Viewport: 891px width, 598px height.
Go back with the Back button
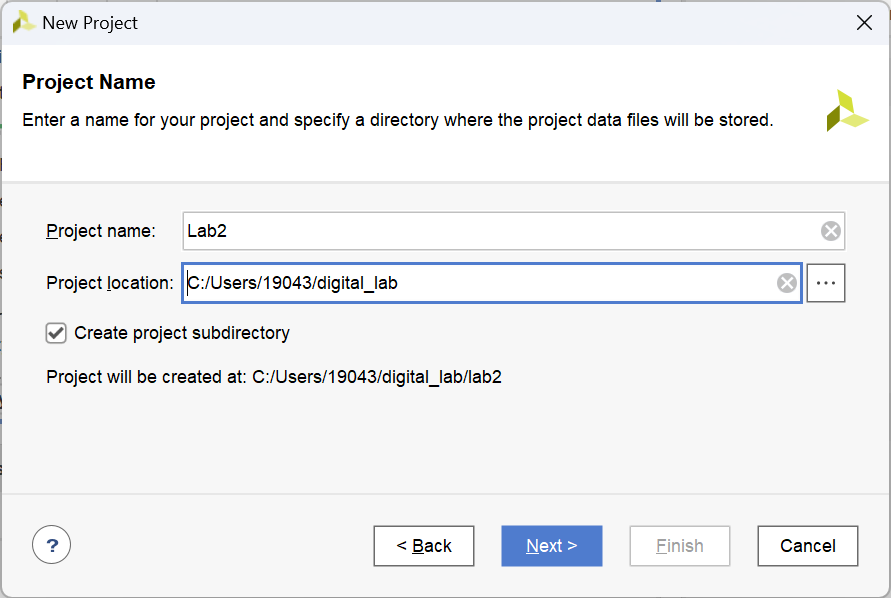coord(424,546)
